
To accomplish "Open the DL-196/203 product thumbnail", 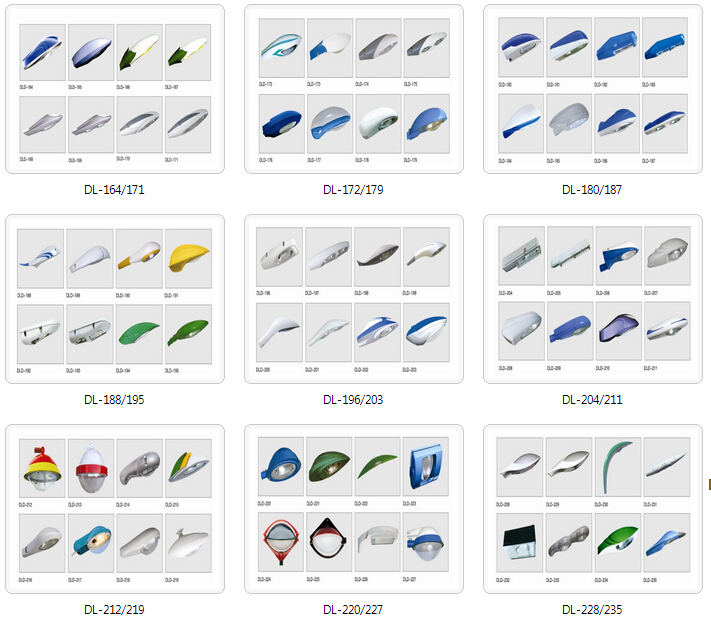I will click(x=354, y=299).
